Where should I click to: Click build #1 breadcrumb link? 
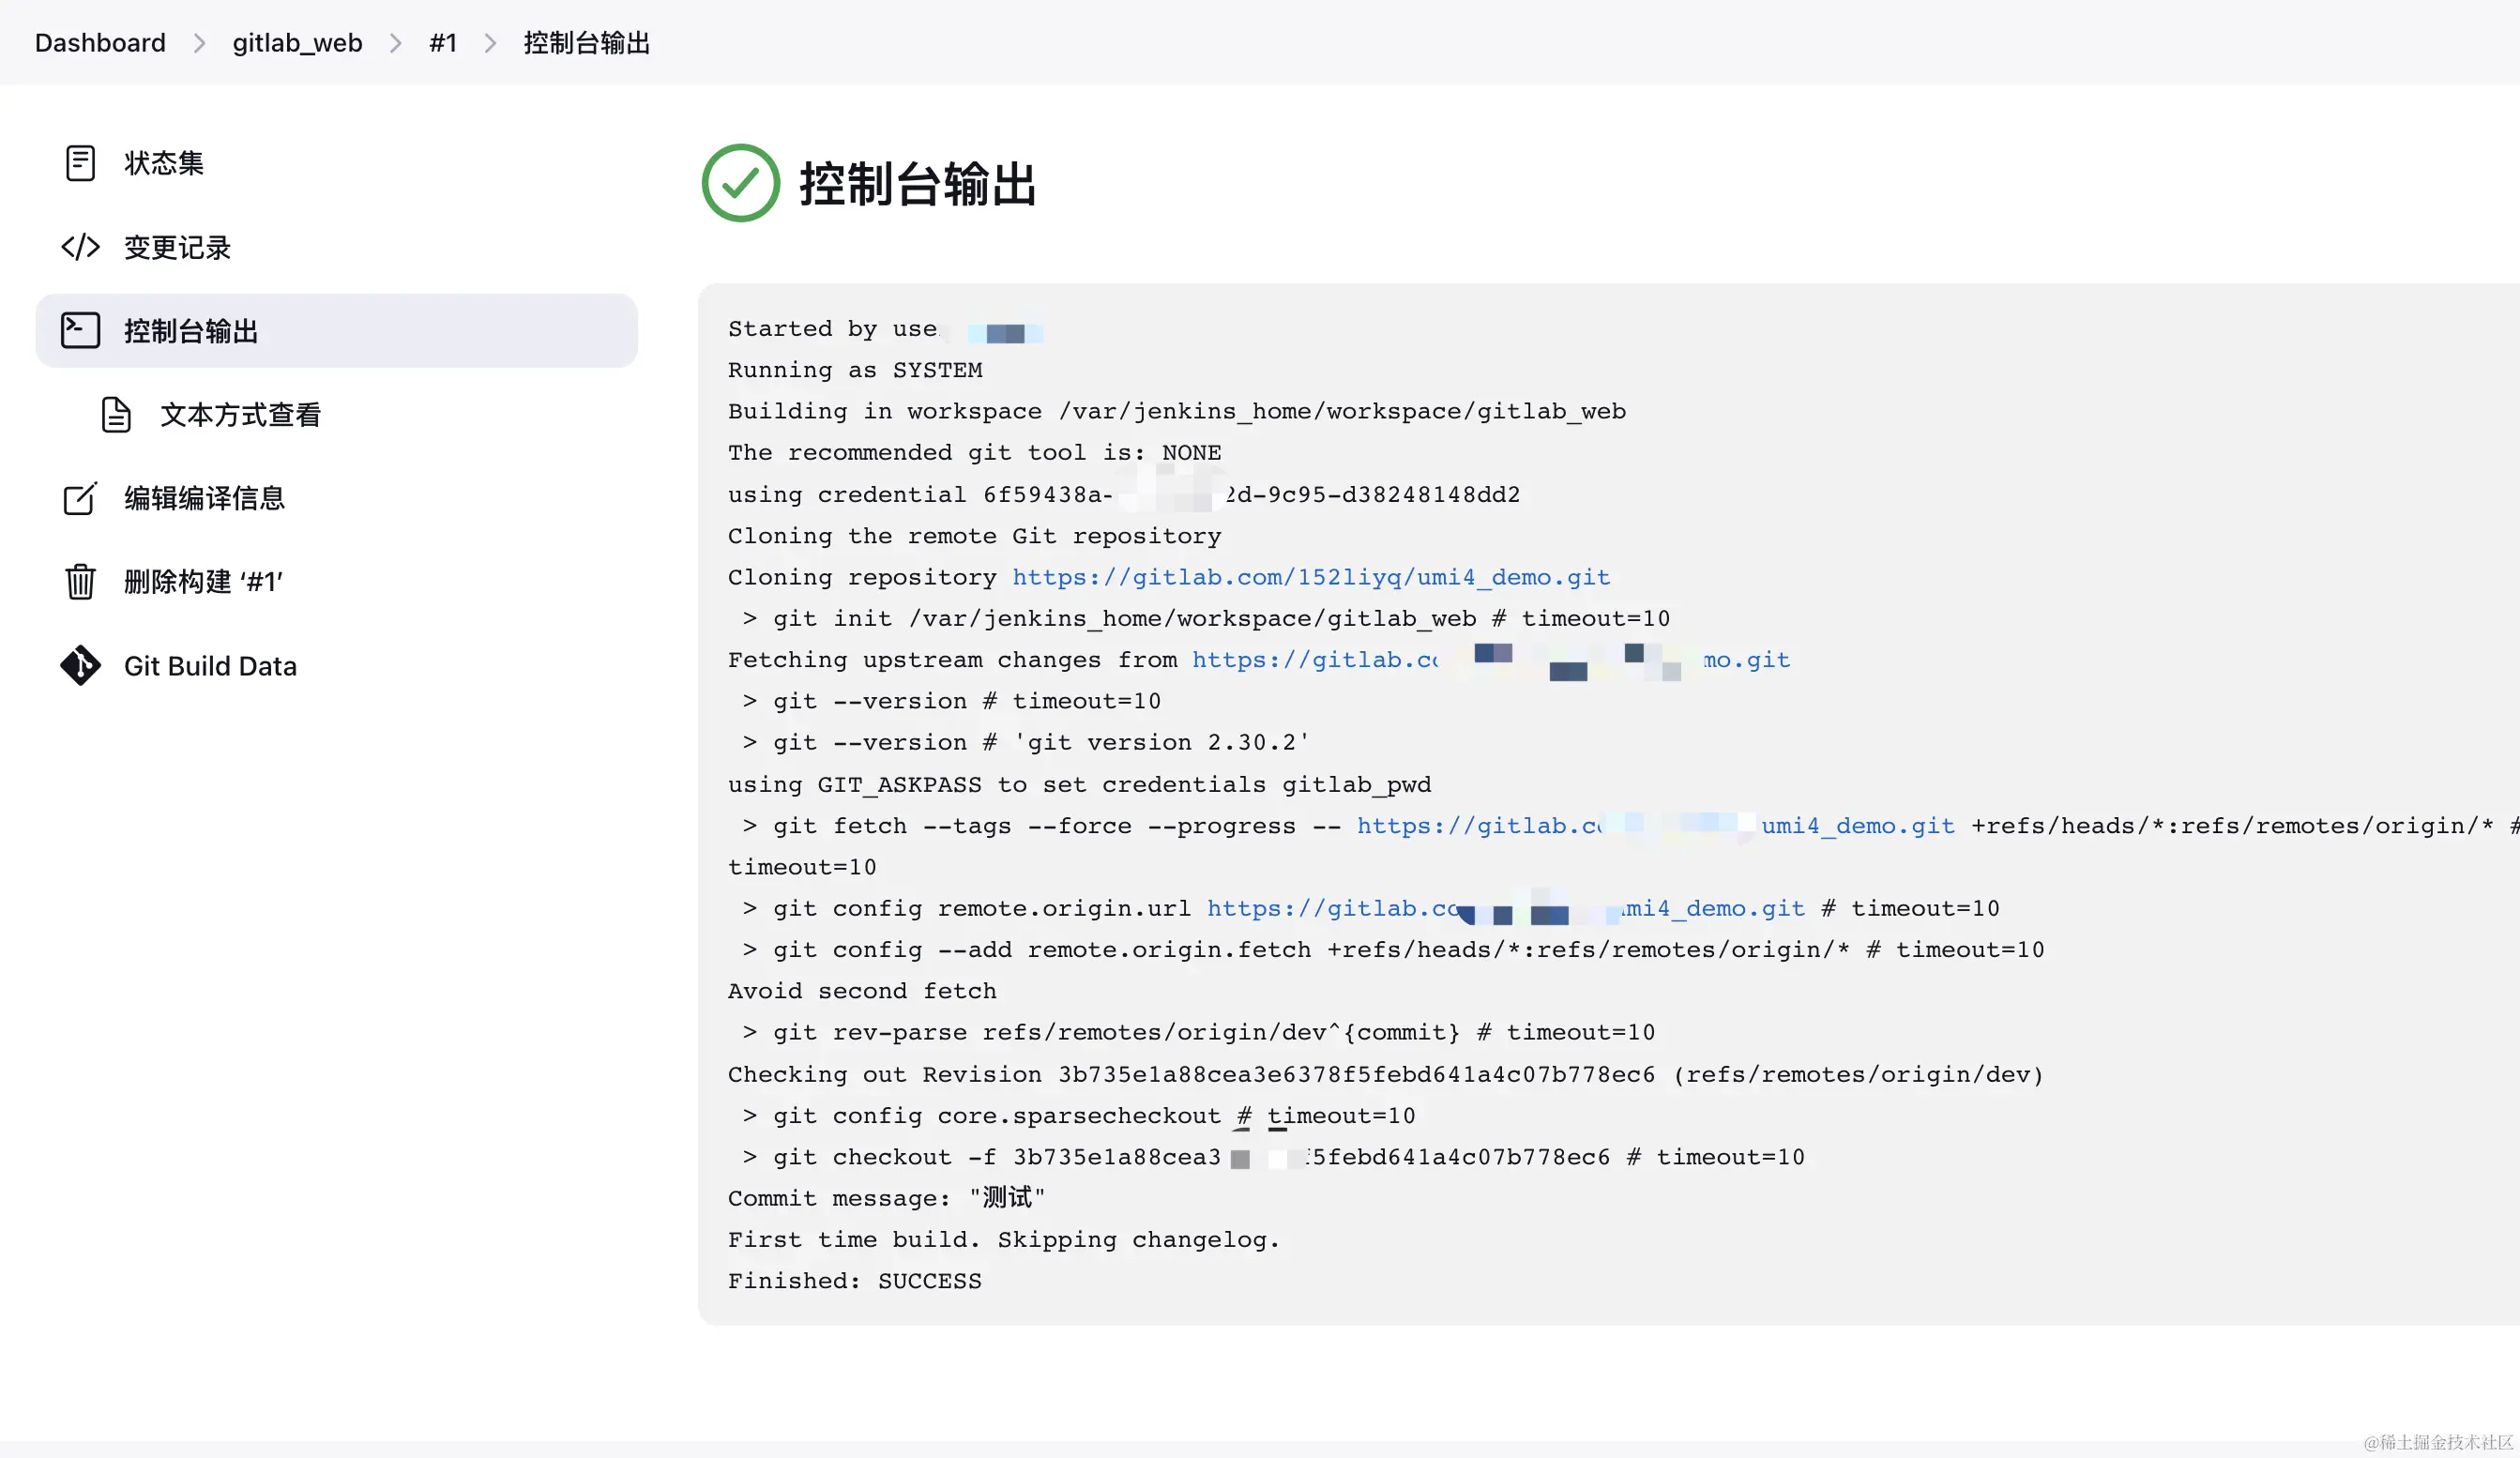[x=443, y=43]
